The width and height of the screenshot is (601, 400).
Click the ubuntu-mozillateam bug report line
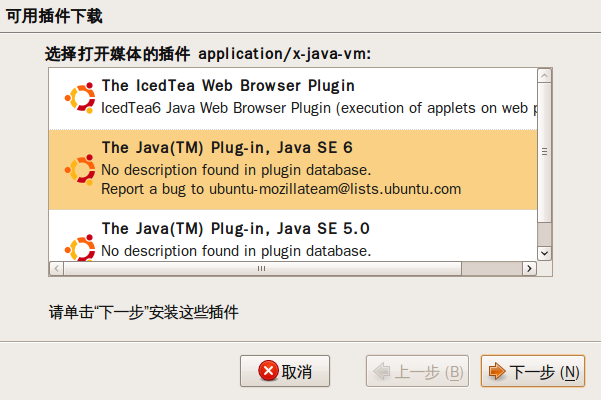281,189
